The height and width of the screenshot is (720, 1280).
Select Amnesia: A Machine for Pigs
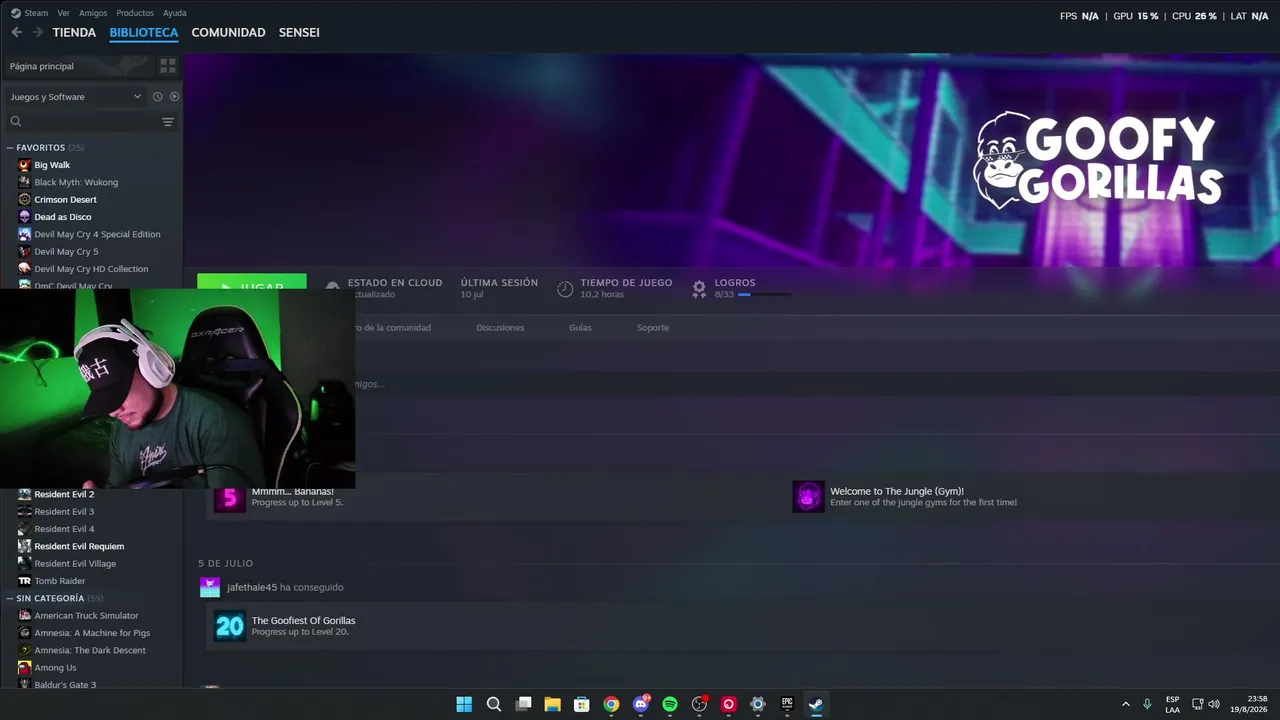click(x=92, y=633)
